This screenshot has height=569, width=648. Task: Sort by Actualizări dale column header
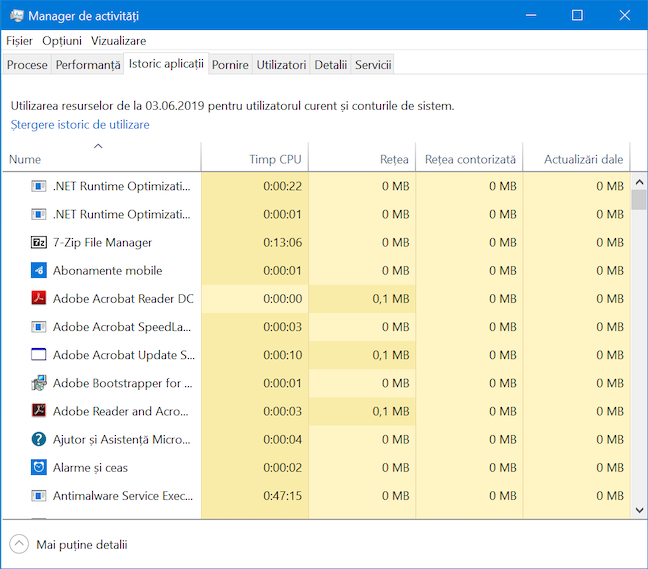[x=576, y=157]
